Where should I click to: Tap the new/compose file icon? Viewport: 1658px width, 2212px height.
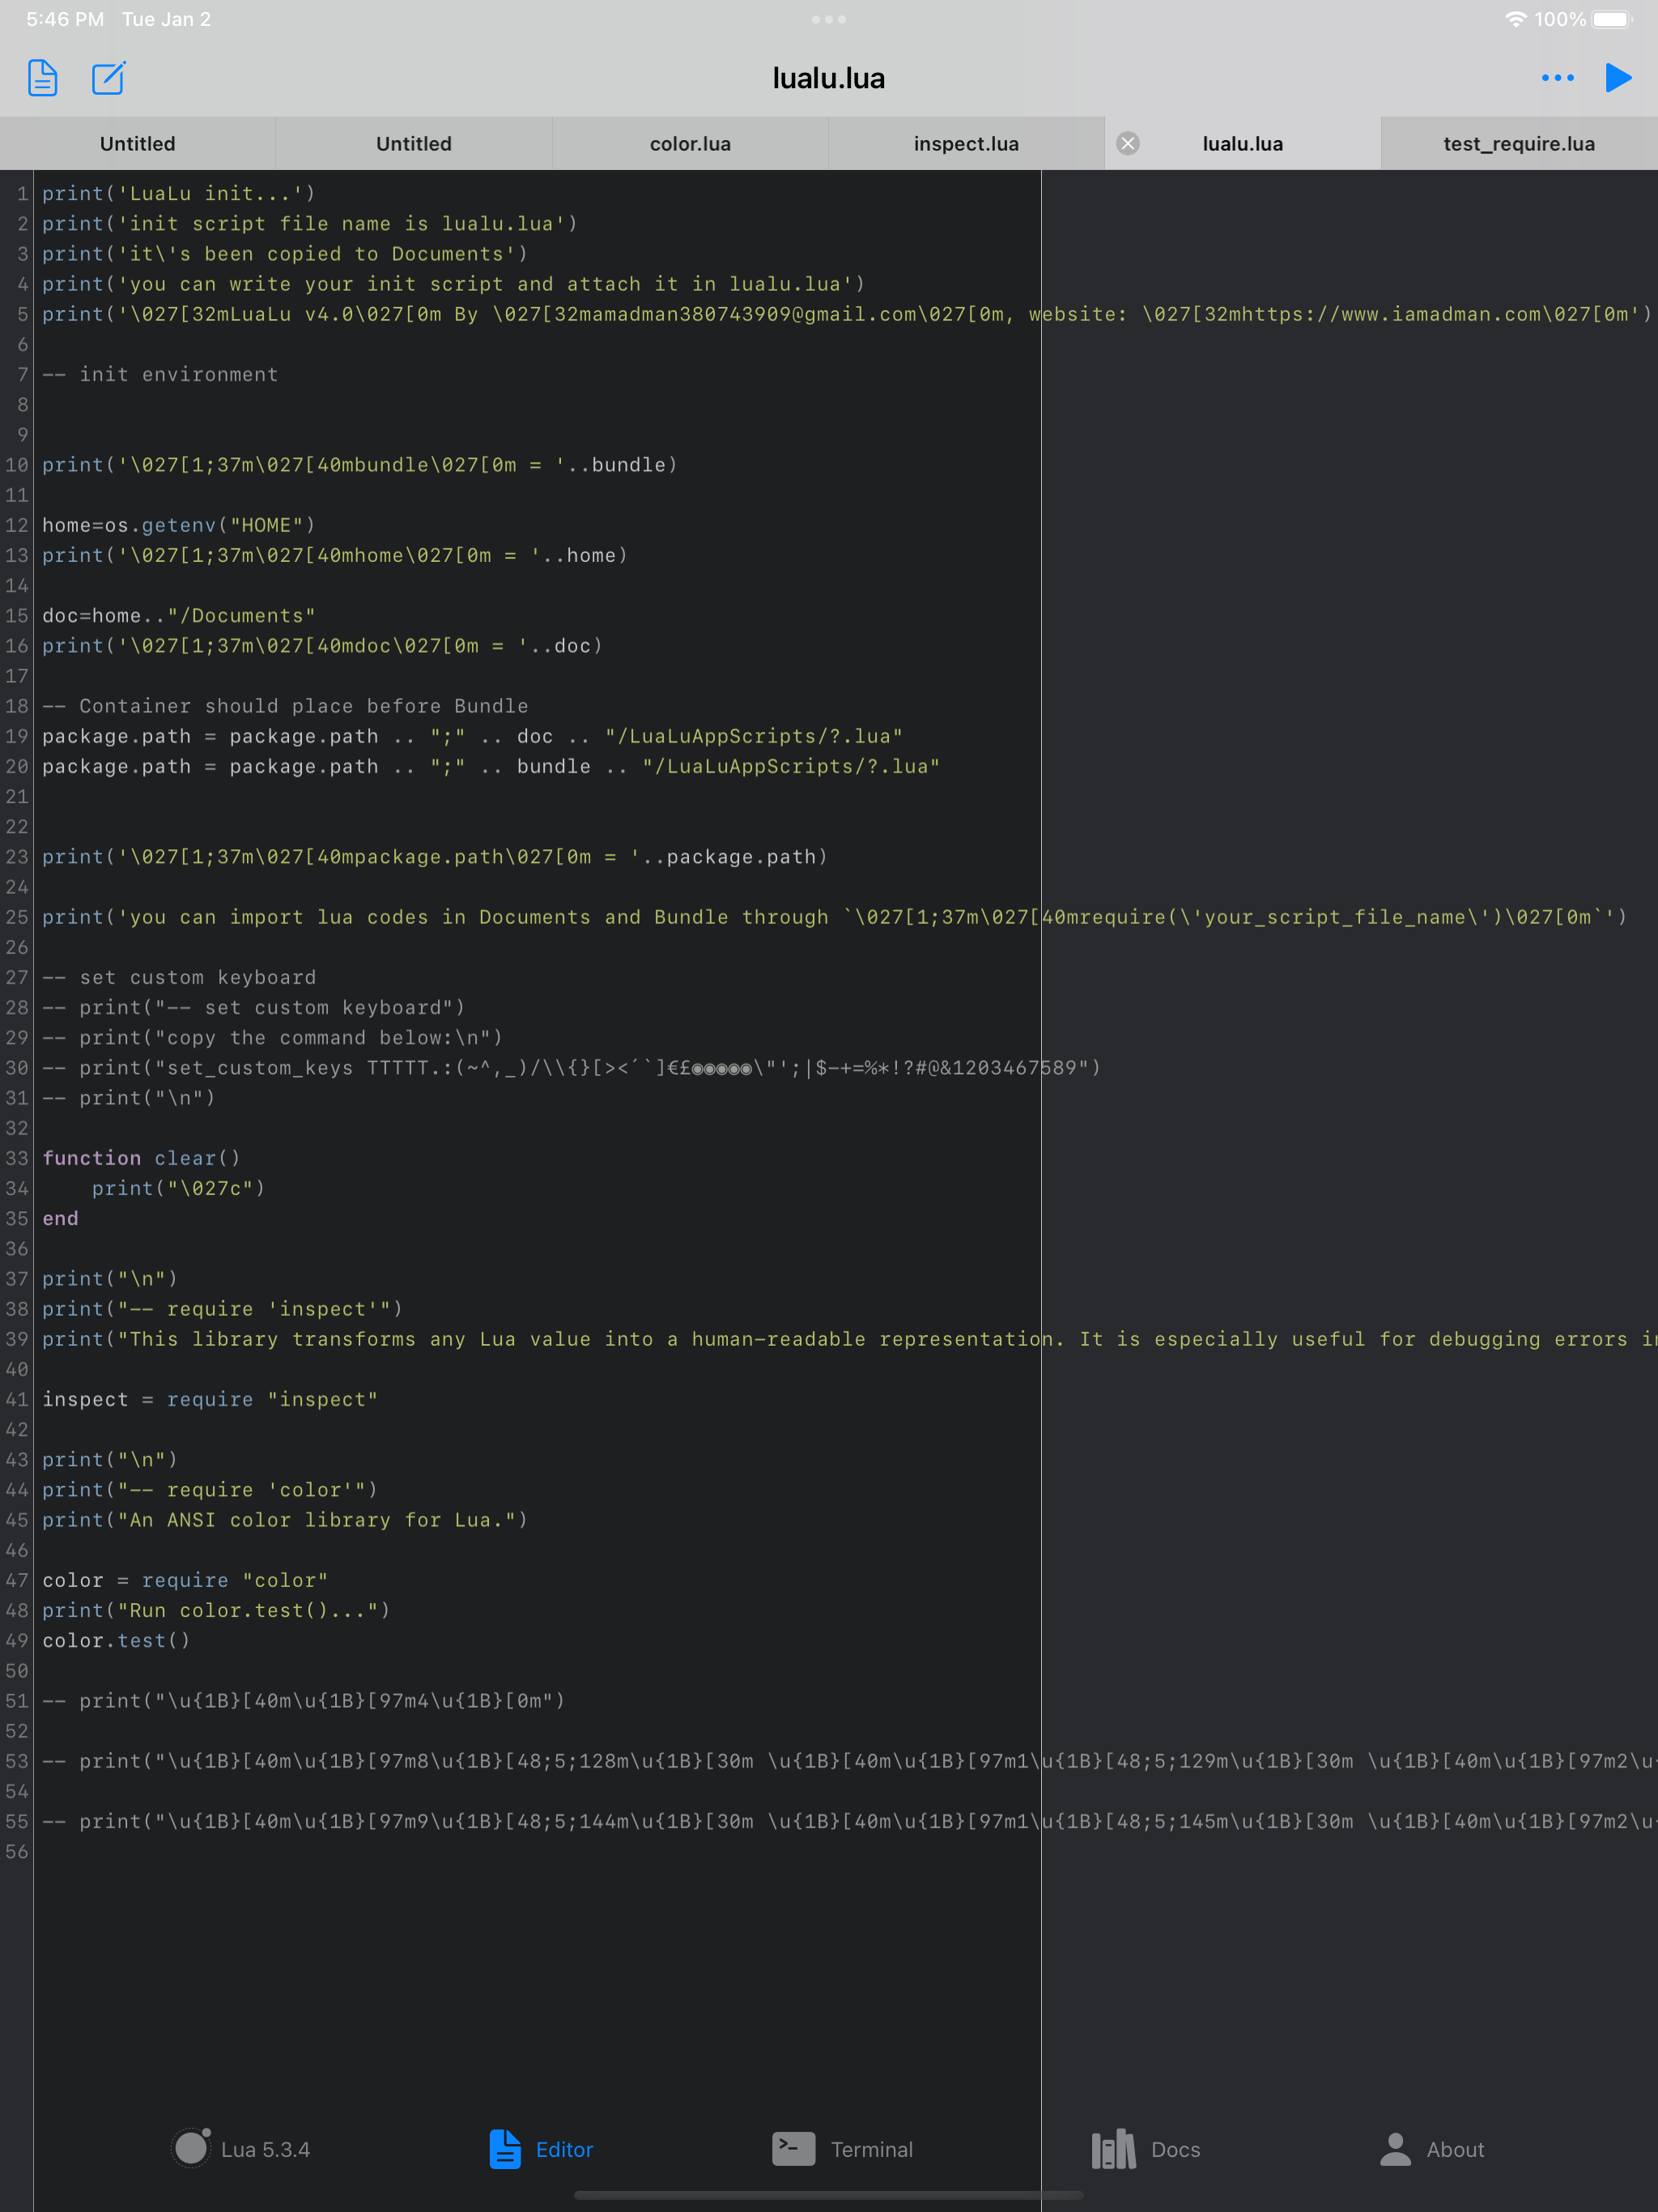pyautogui.click(x=108, y=78)
